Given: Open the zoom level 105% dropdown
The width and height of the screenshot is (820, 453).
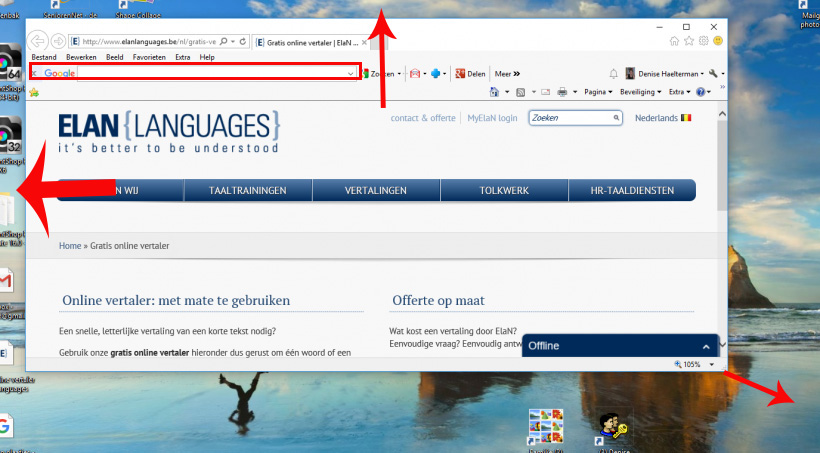Looking at the screenshot, I should coord(711,364).
